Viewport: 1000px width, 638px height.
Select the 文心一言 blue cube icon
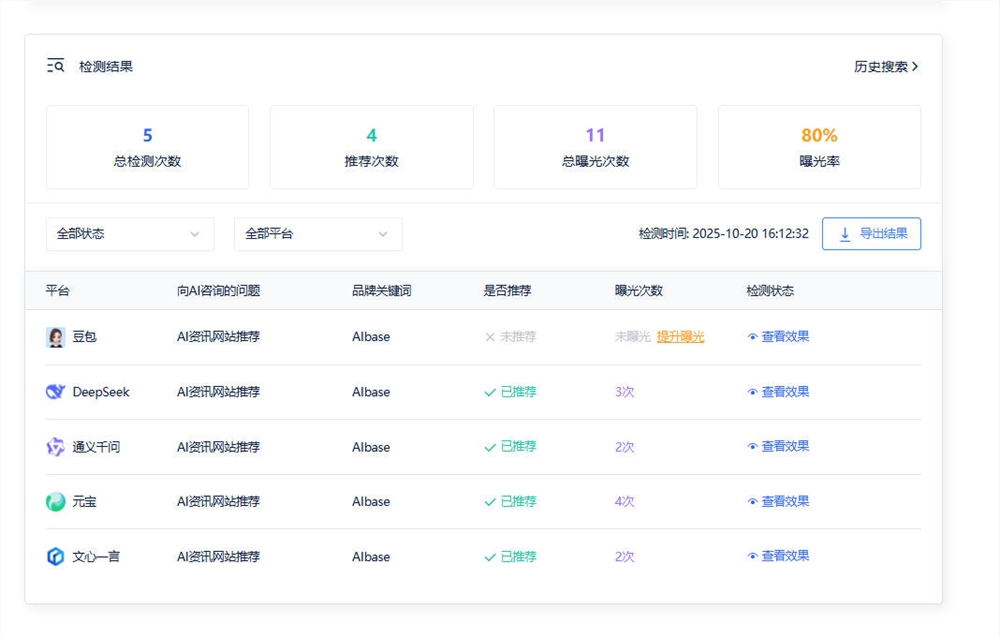[55, 557]
